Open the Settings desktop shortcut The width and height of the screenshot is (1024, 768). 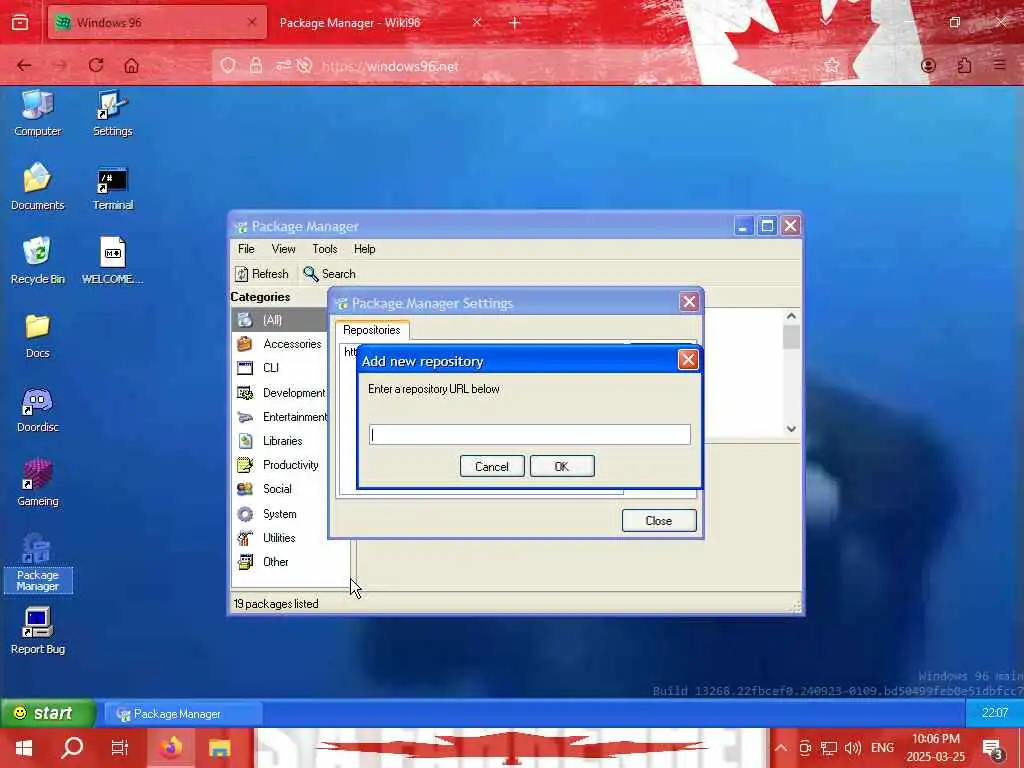click(112, 113)
